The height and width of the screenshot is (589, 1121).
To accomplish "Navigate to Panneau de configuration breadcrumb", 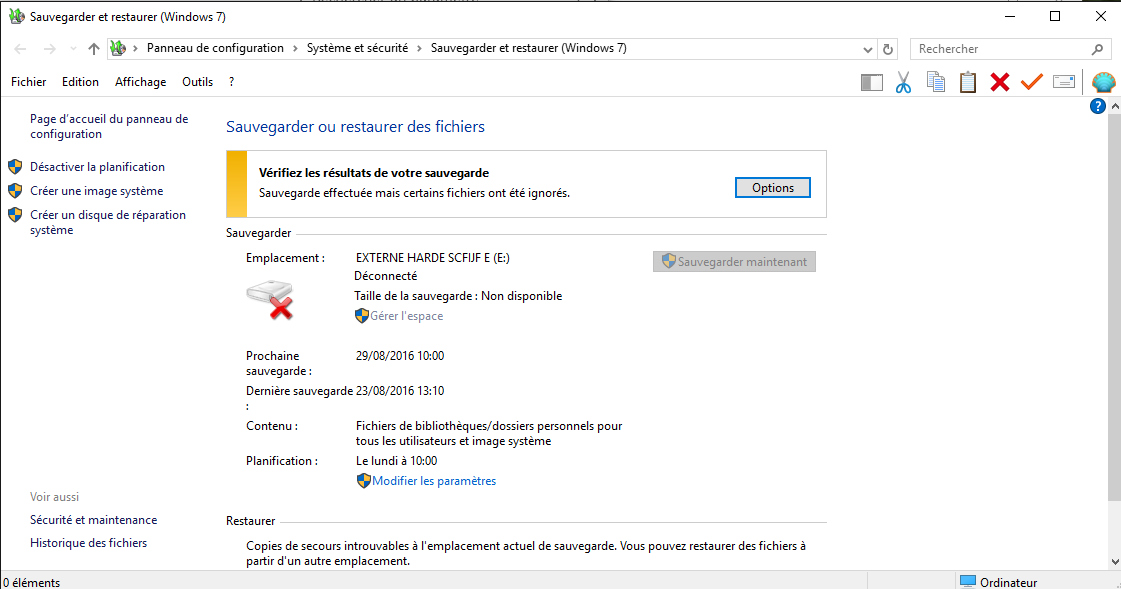I will pos(215,48).
